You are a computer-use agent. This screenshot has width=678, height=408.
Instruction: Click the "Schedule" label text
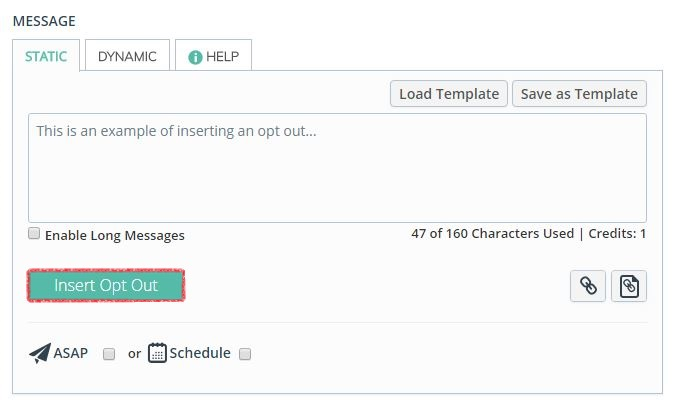pos(200,353)
